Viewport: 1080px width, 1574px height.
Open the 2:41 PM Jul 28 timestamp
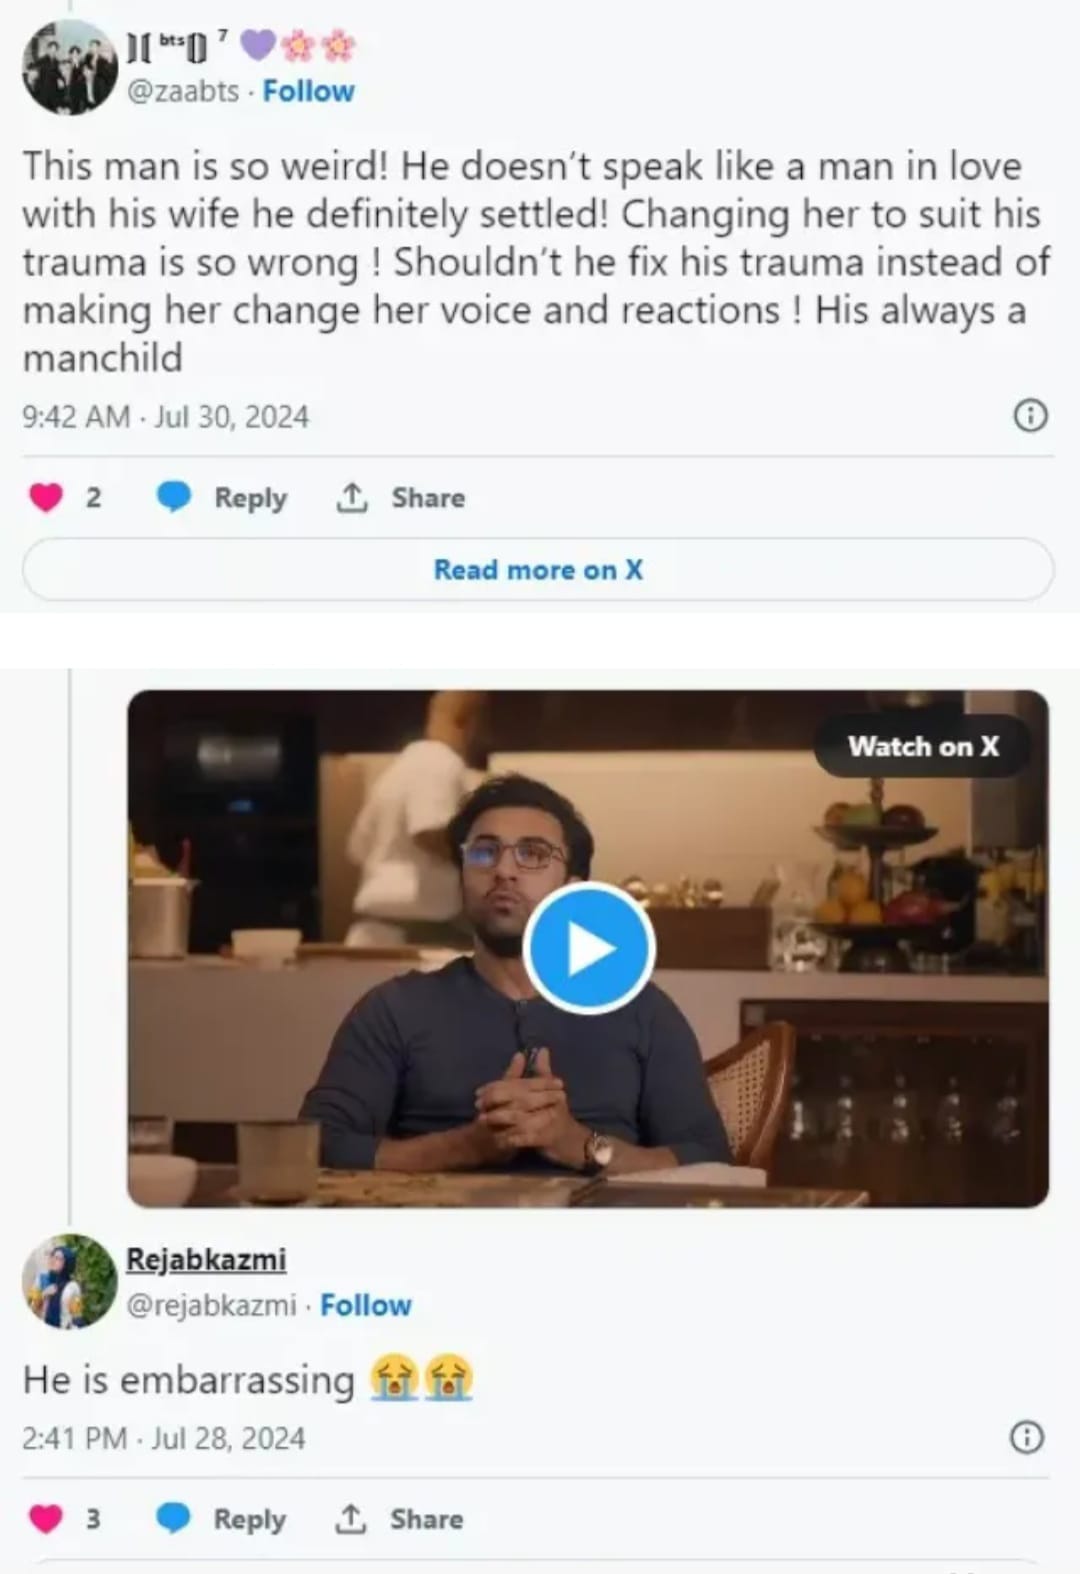click(164, 1438)
